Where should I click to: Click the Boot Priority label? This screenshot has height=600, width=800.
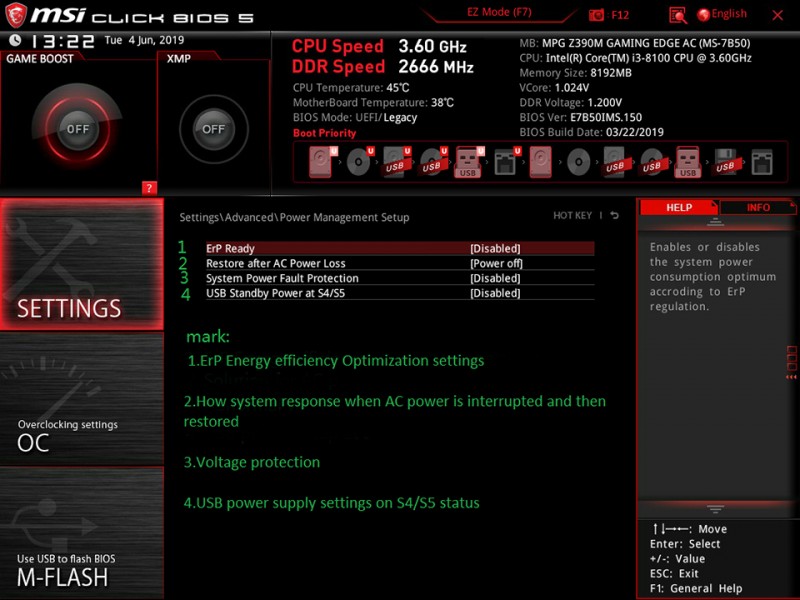324,133
